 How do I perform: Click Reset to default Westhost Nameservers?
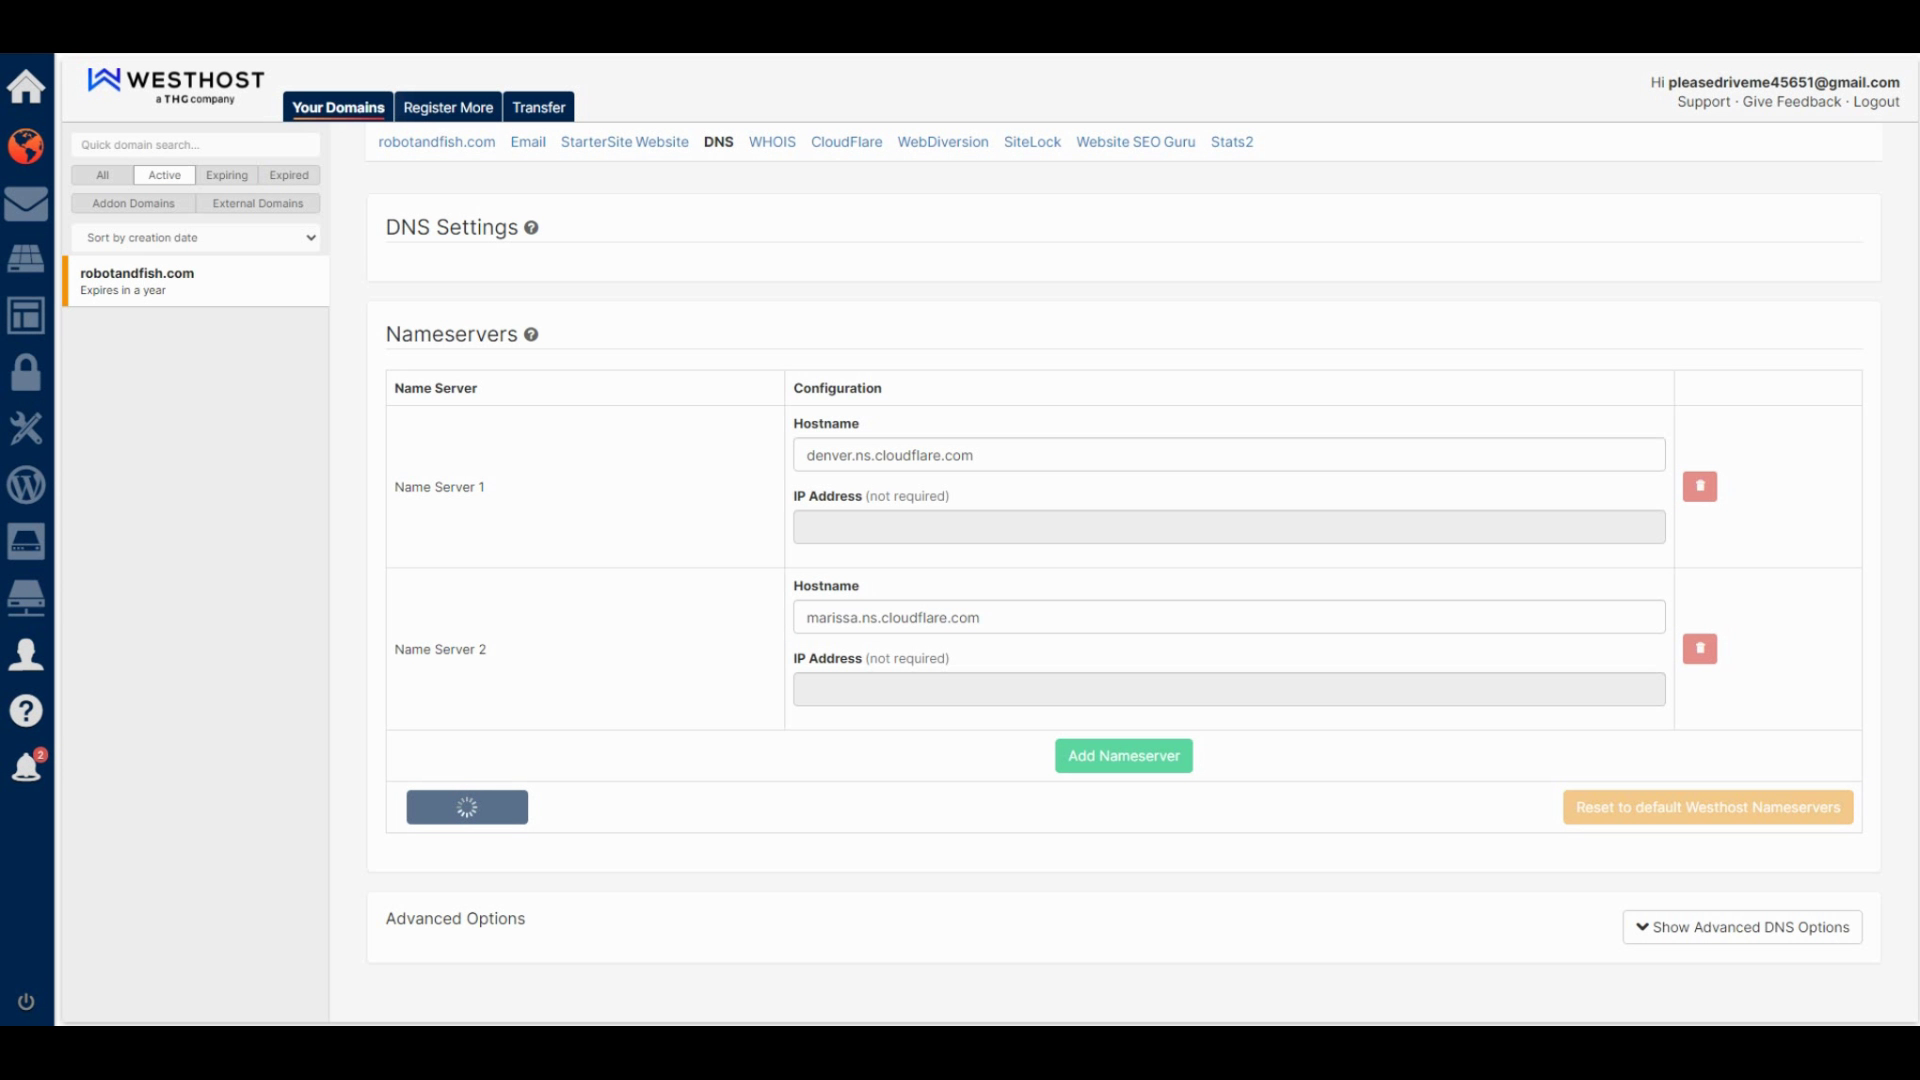[x=1707, y=807]
